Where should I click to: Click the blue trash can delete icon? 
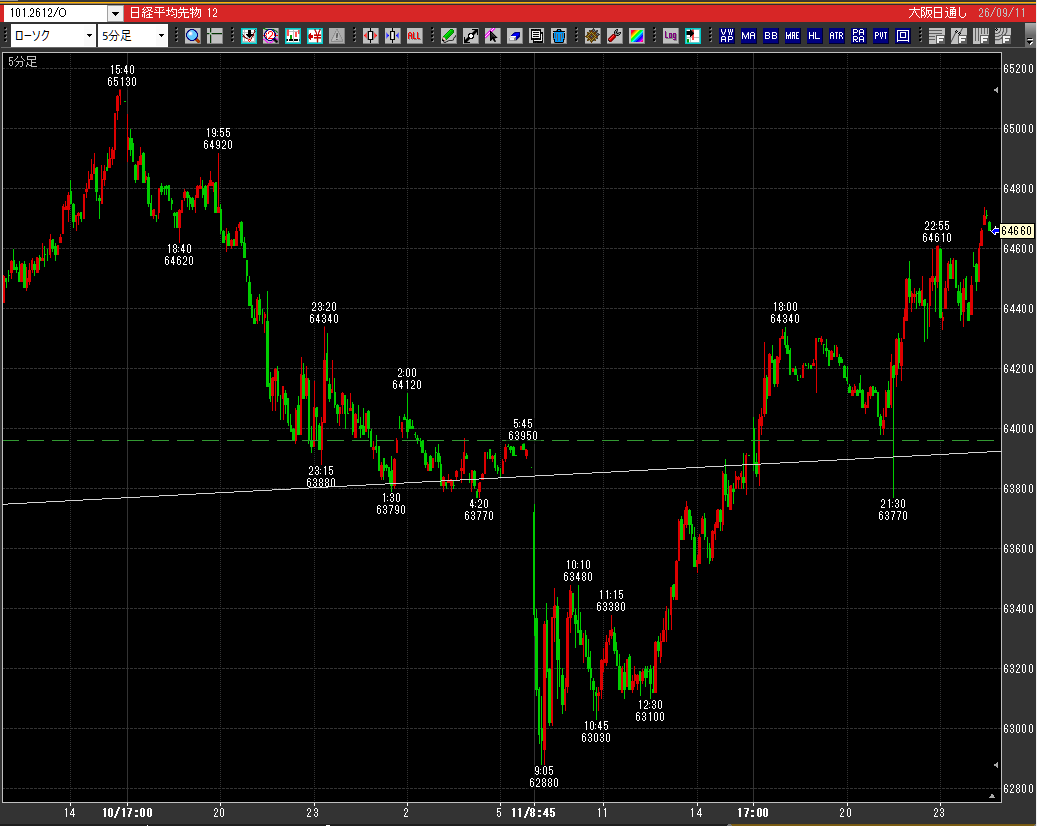coord(559,36)
